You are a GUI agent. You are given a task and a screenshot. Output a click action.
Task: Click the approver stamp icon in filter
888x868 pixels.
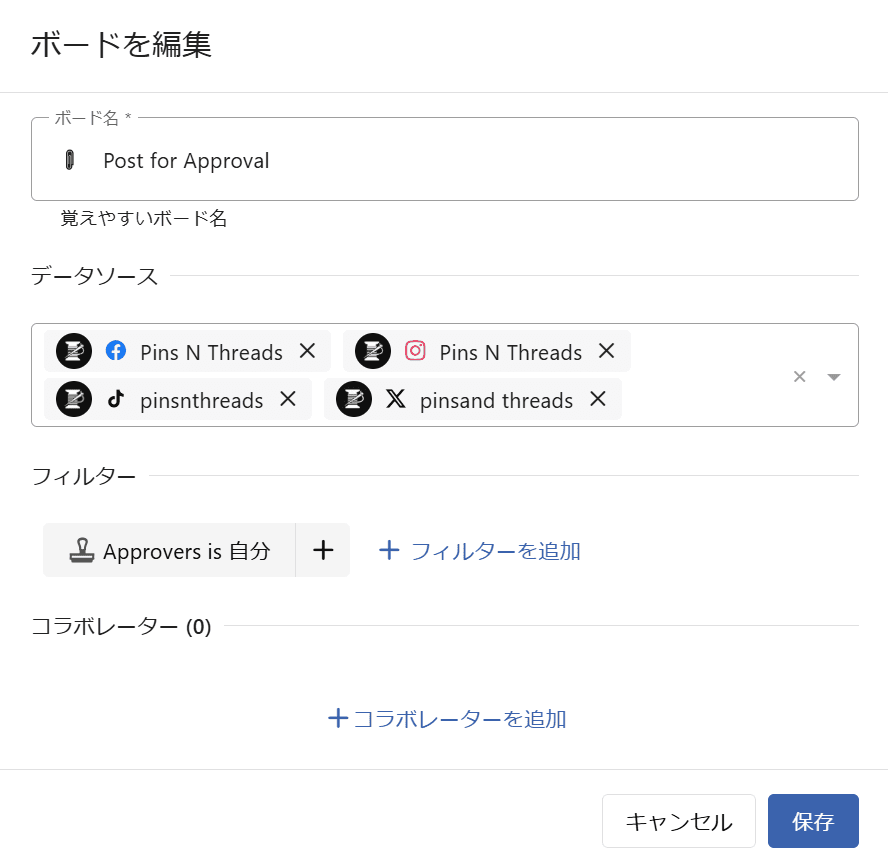[82, 550]
